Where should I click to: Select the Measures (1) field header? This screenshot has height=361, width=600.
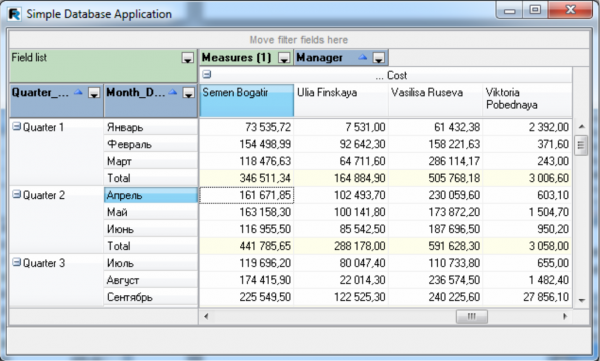[x=247, y=57]
